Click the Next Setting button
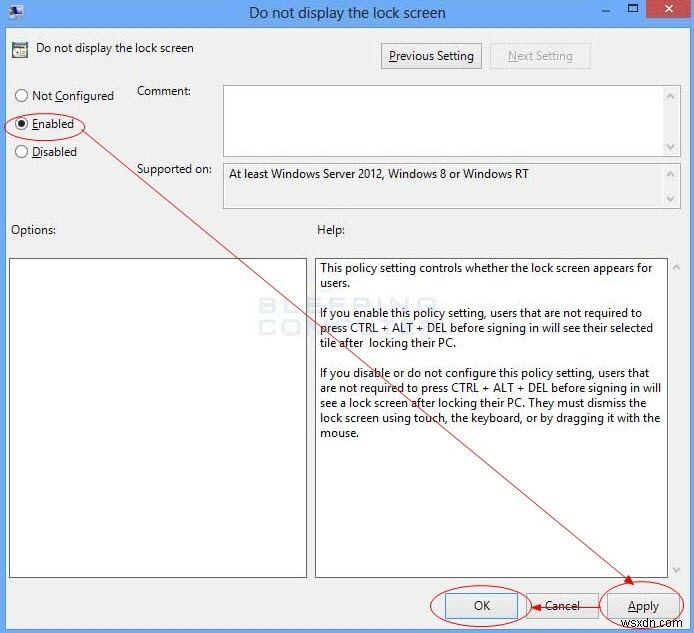 (540, 56)
